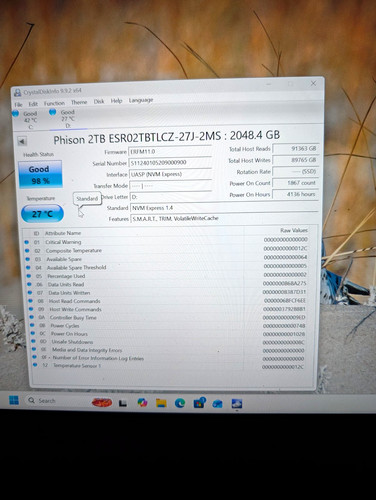Open the Windows Start menu
Image resolution: width=376 pixels, height=500 pixels.
(14, 400)
